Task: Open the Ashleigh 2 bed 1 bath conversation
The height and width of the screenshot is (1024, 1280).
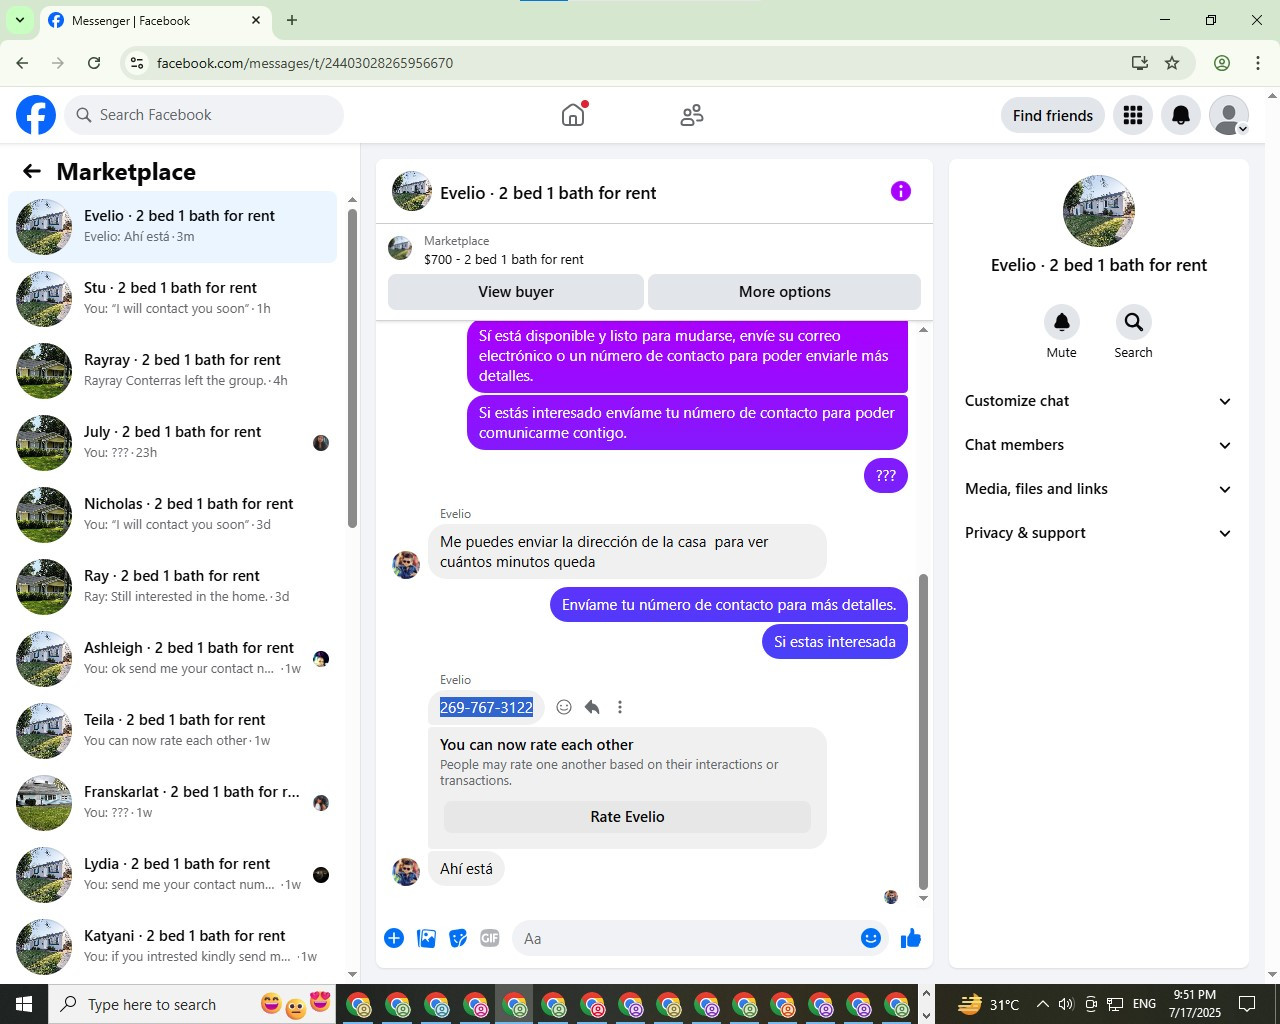Action: pos(172,658)
